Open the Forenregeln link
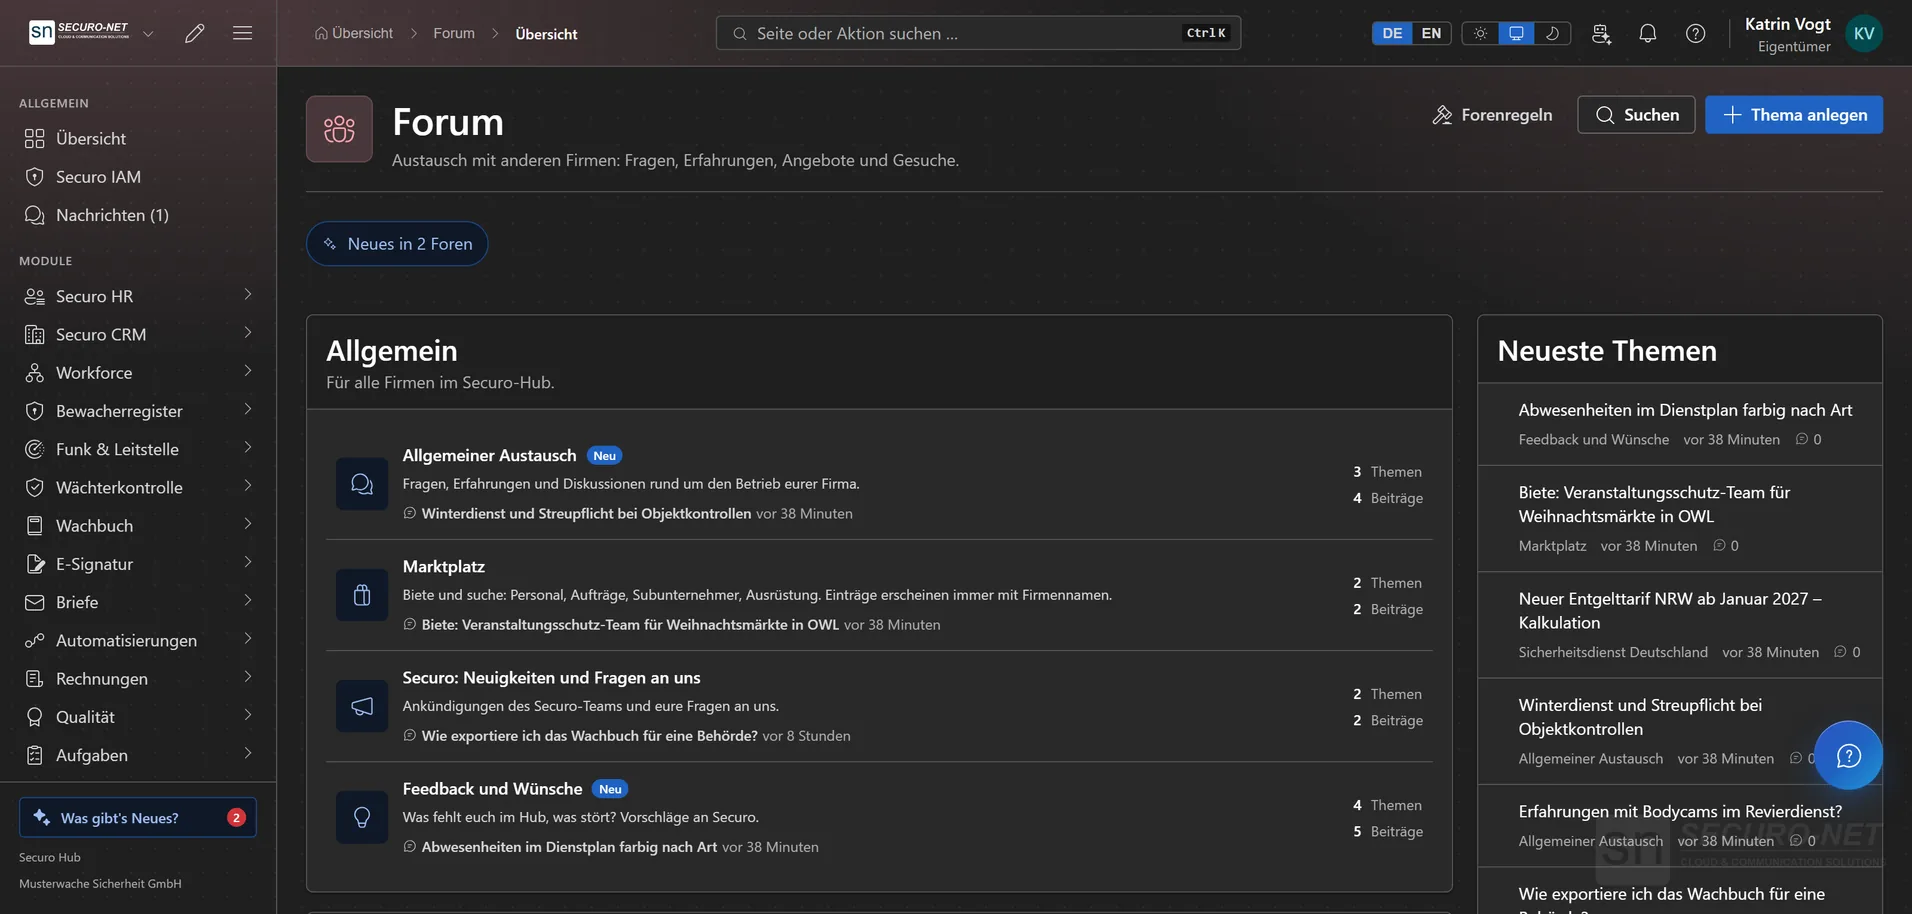 1492,115
